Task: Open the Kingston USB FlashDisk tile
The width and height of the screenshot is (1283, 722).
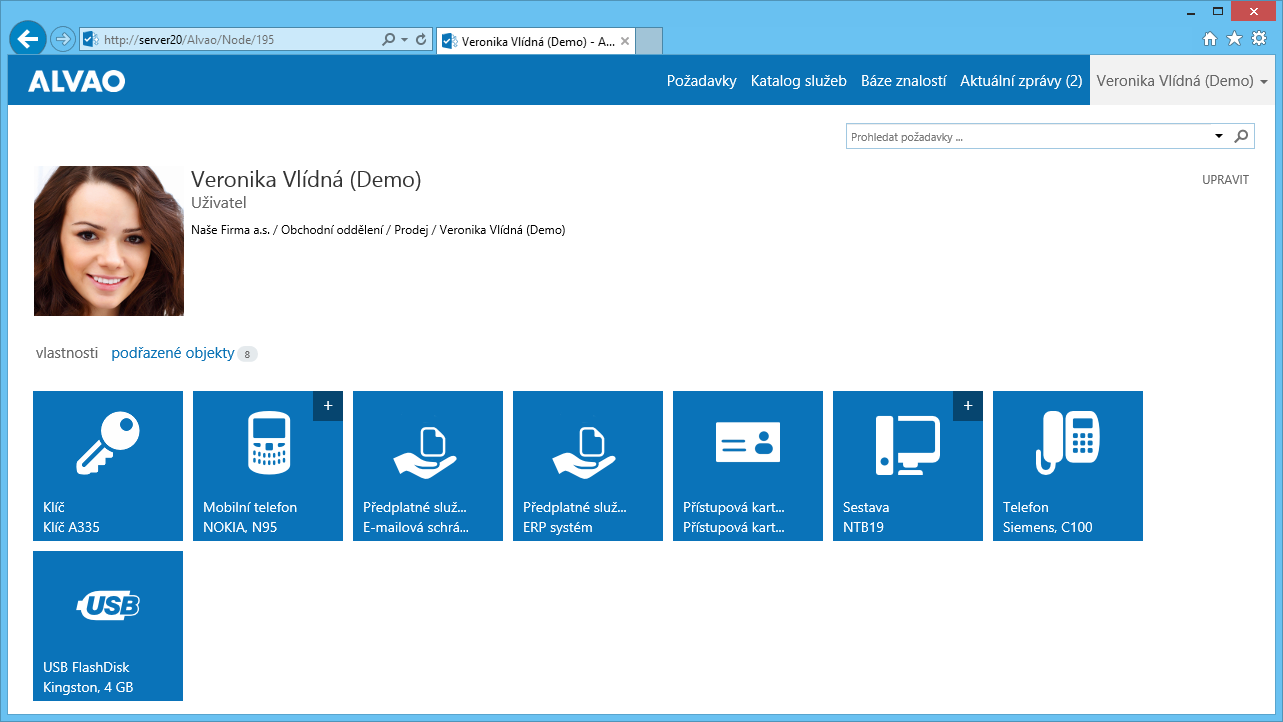Action: 108,626
